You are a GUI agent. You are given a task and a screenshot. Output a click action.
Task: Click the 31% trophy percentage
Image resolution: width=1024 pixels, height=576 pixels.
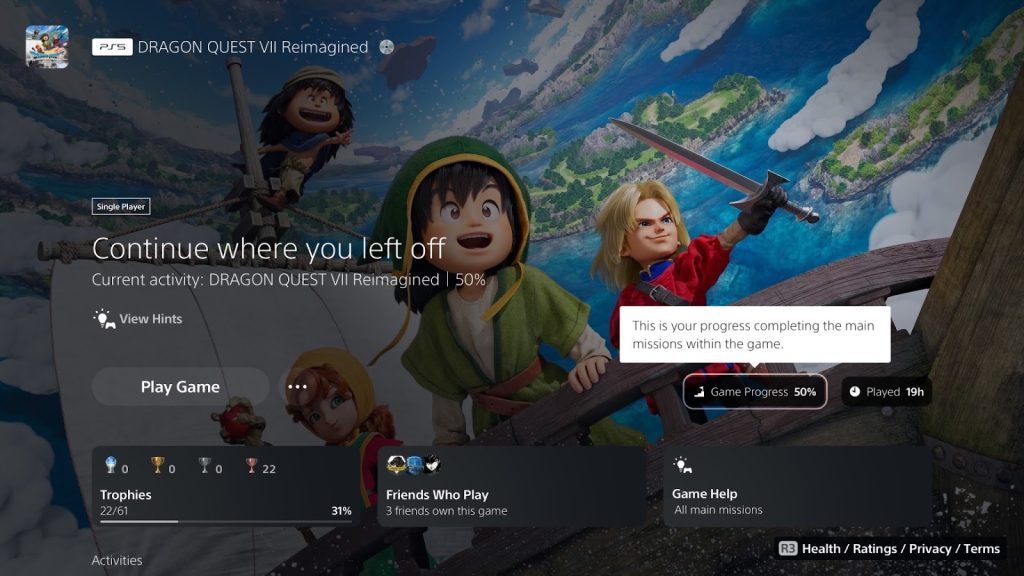click(x=342, y=511)
